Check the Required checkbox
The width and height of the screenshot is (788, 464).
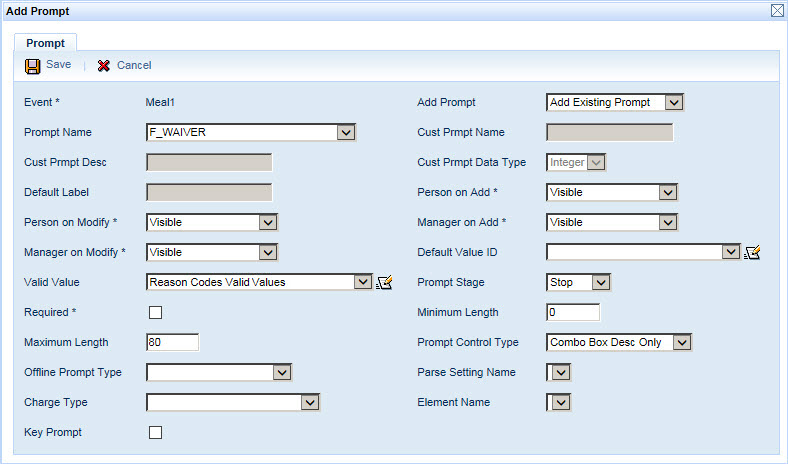click(x=155, y=312)
